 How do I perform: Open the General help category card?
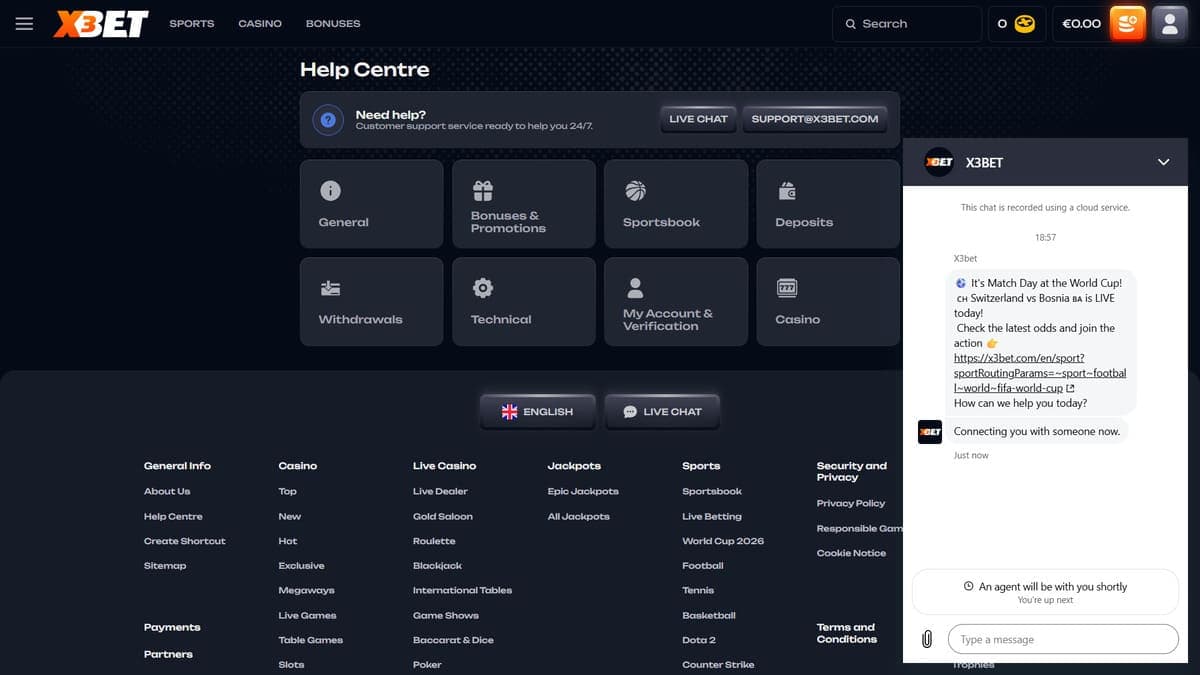(371, 204)
